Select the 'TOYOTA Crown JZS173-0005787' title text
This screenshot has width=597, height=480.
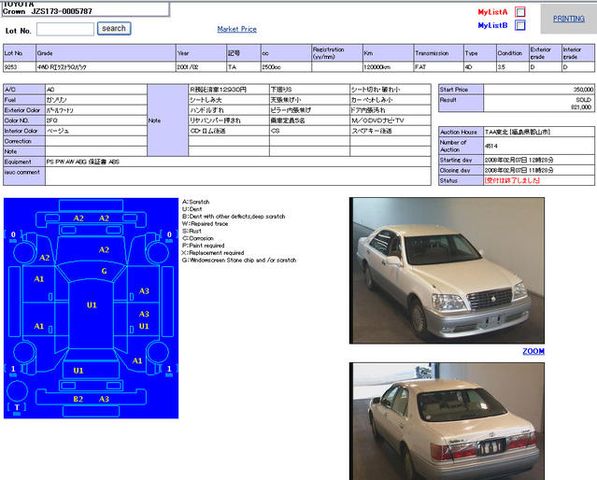[47, 8]
